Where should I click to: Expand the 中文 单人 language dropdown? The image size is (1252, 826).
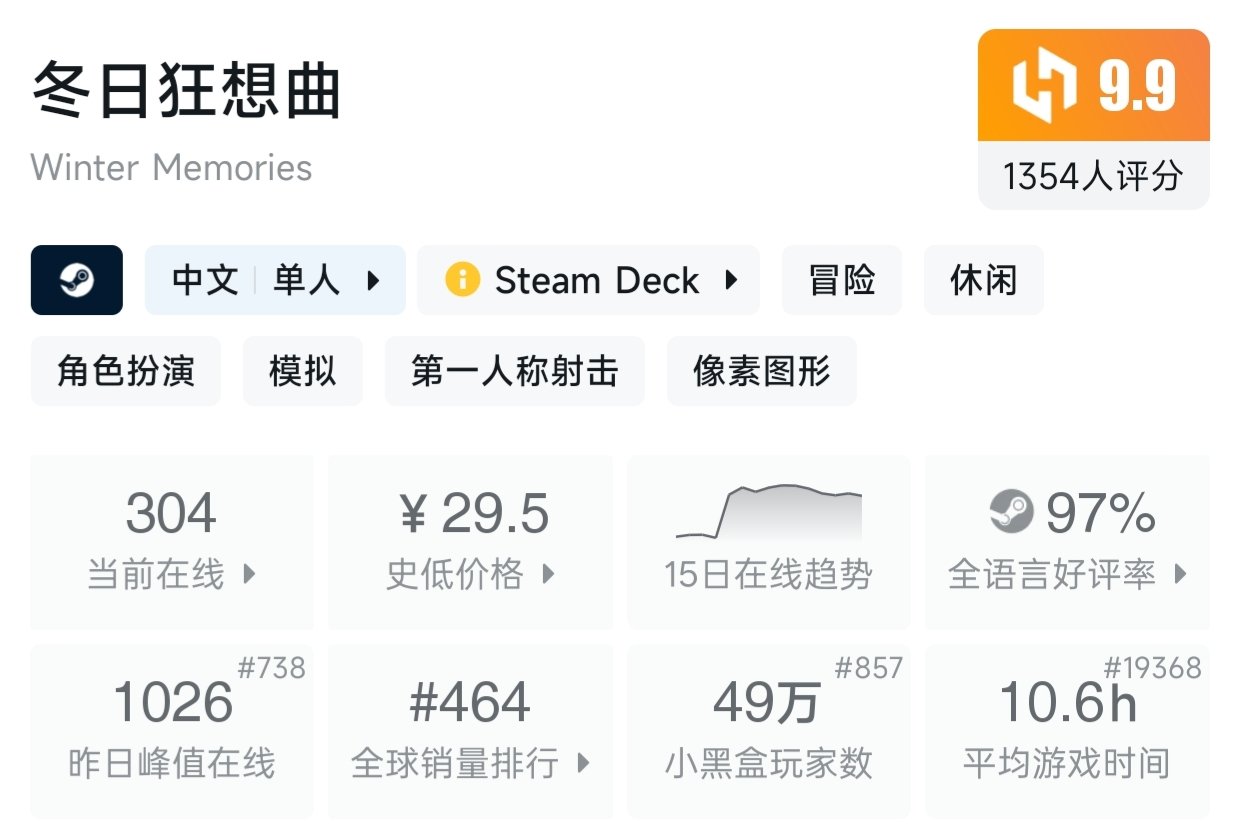pos(373,280)
